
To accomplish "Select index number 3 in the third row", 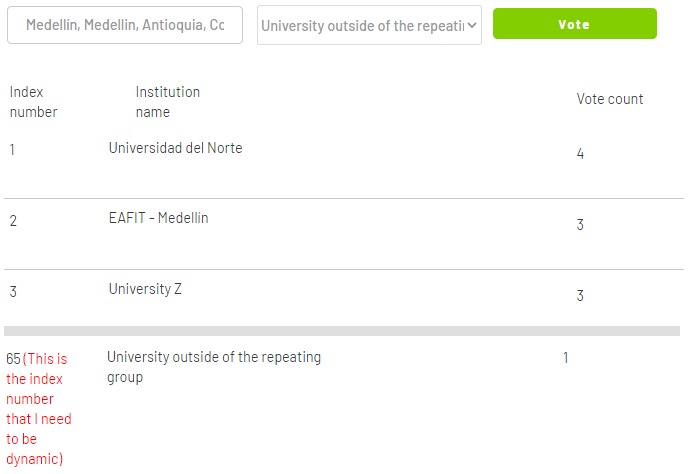I will (x=13, y=292).
